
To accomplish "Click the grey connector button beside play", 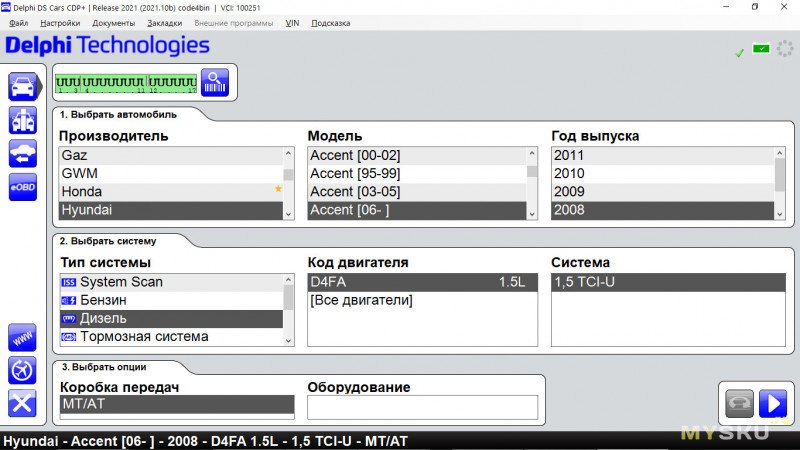I will tap(739, 404).
